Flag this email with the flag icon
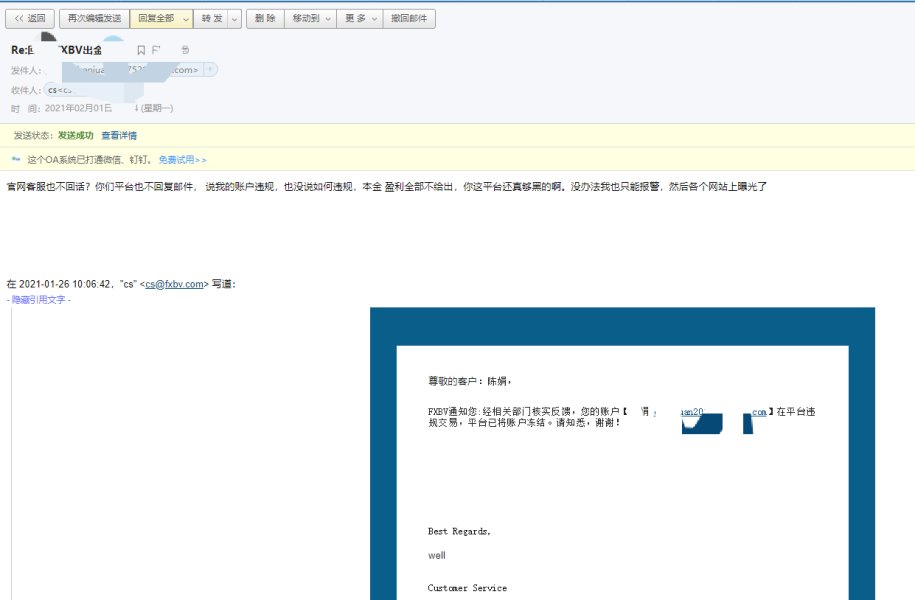Screen dimensions: 915x600 point(156,50)
